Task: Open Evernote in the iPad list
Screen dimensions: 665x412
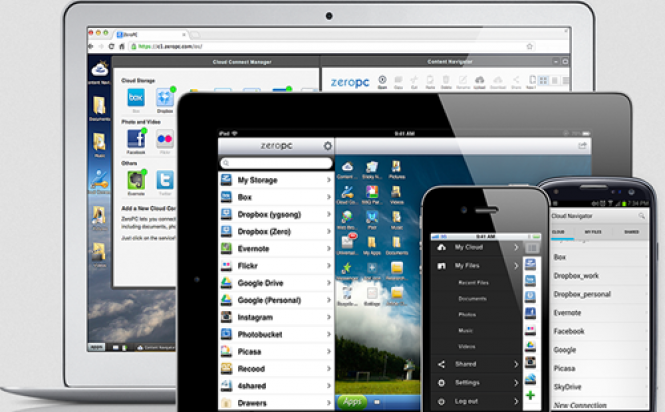Action: [x=276, y=249]
